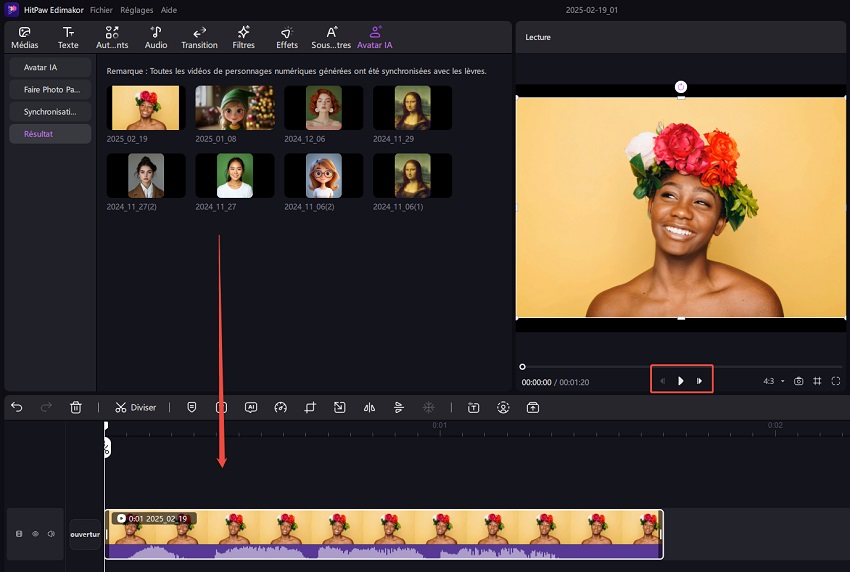Screen dimensions: 850x572
Task: Select the 2024_11_27 green background thumbnail
Action: pyautogui.click(x=235, y=175)
